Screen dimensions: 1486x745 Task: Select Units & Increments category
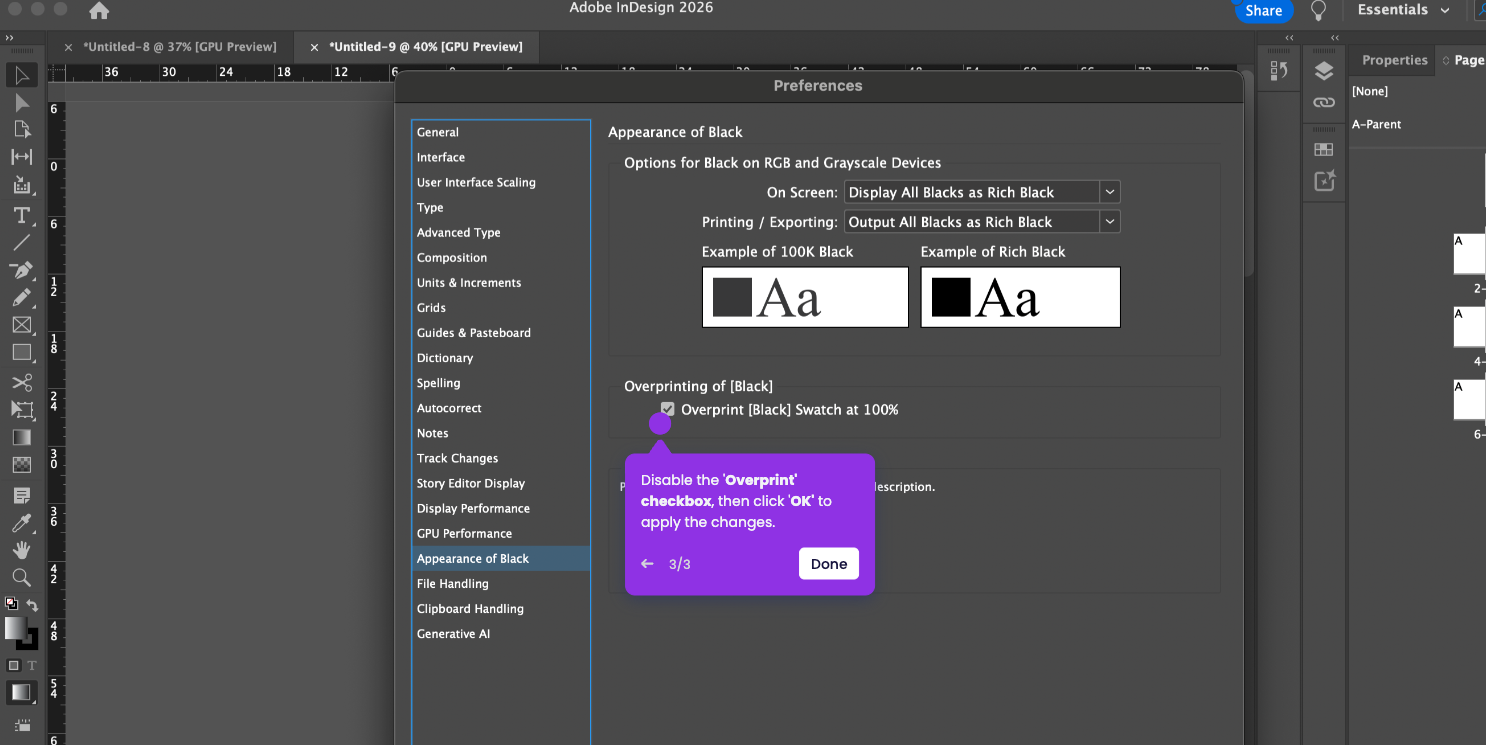click(x=501, y=282)
